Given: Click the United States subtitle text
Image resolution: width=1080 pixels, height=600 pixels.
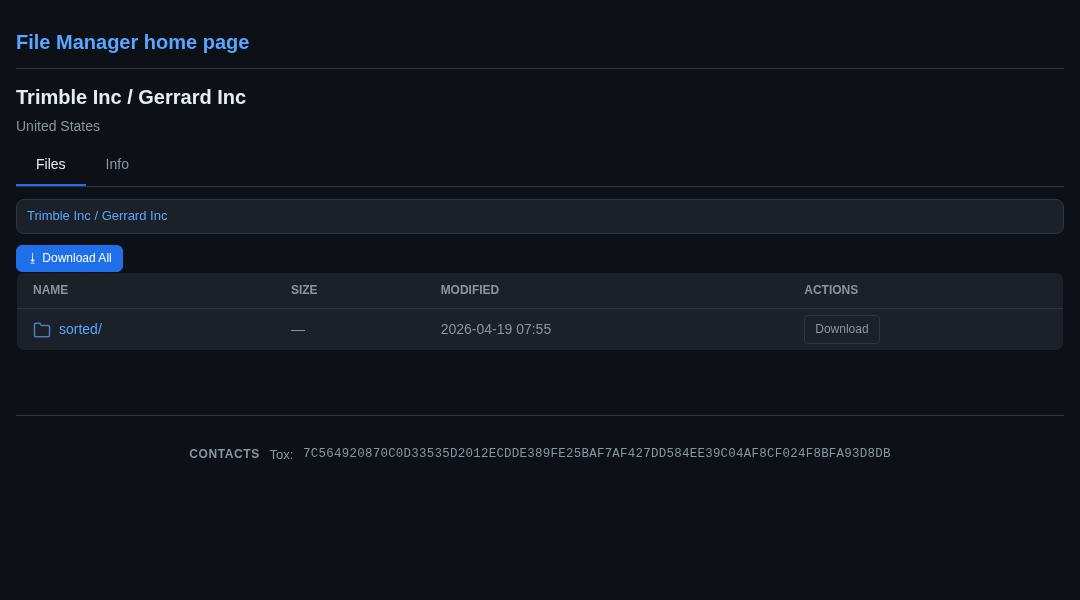Looking at the screenshot, I should [58, 126].
